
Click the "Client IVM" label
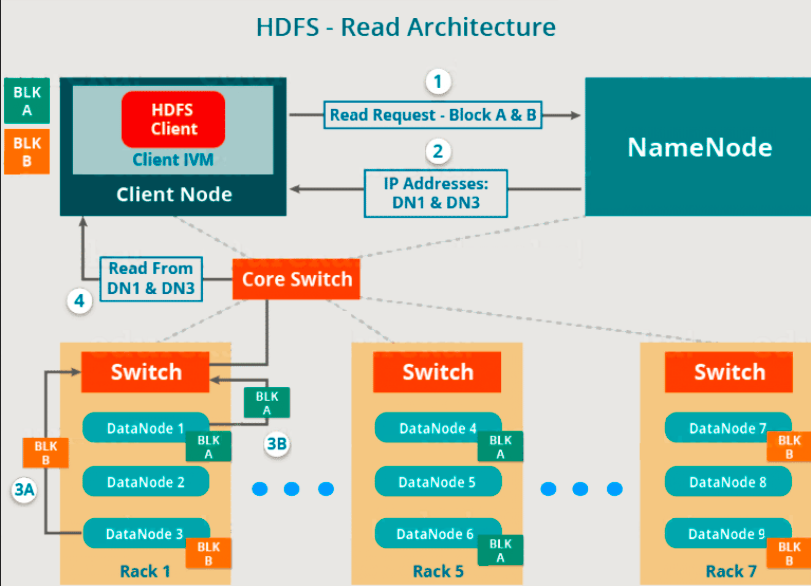point(173,159)
